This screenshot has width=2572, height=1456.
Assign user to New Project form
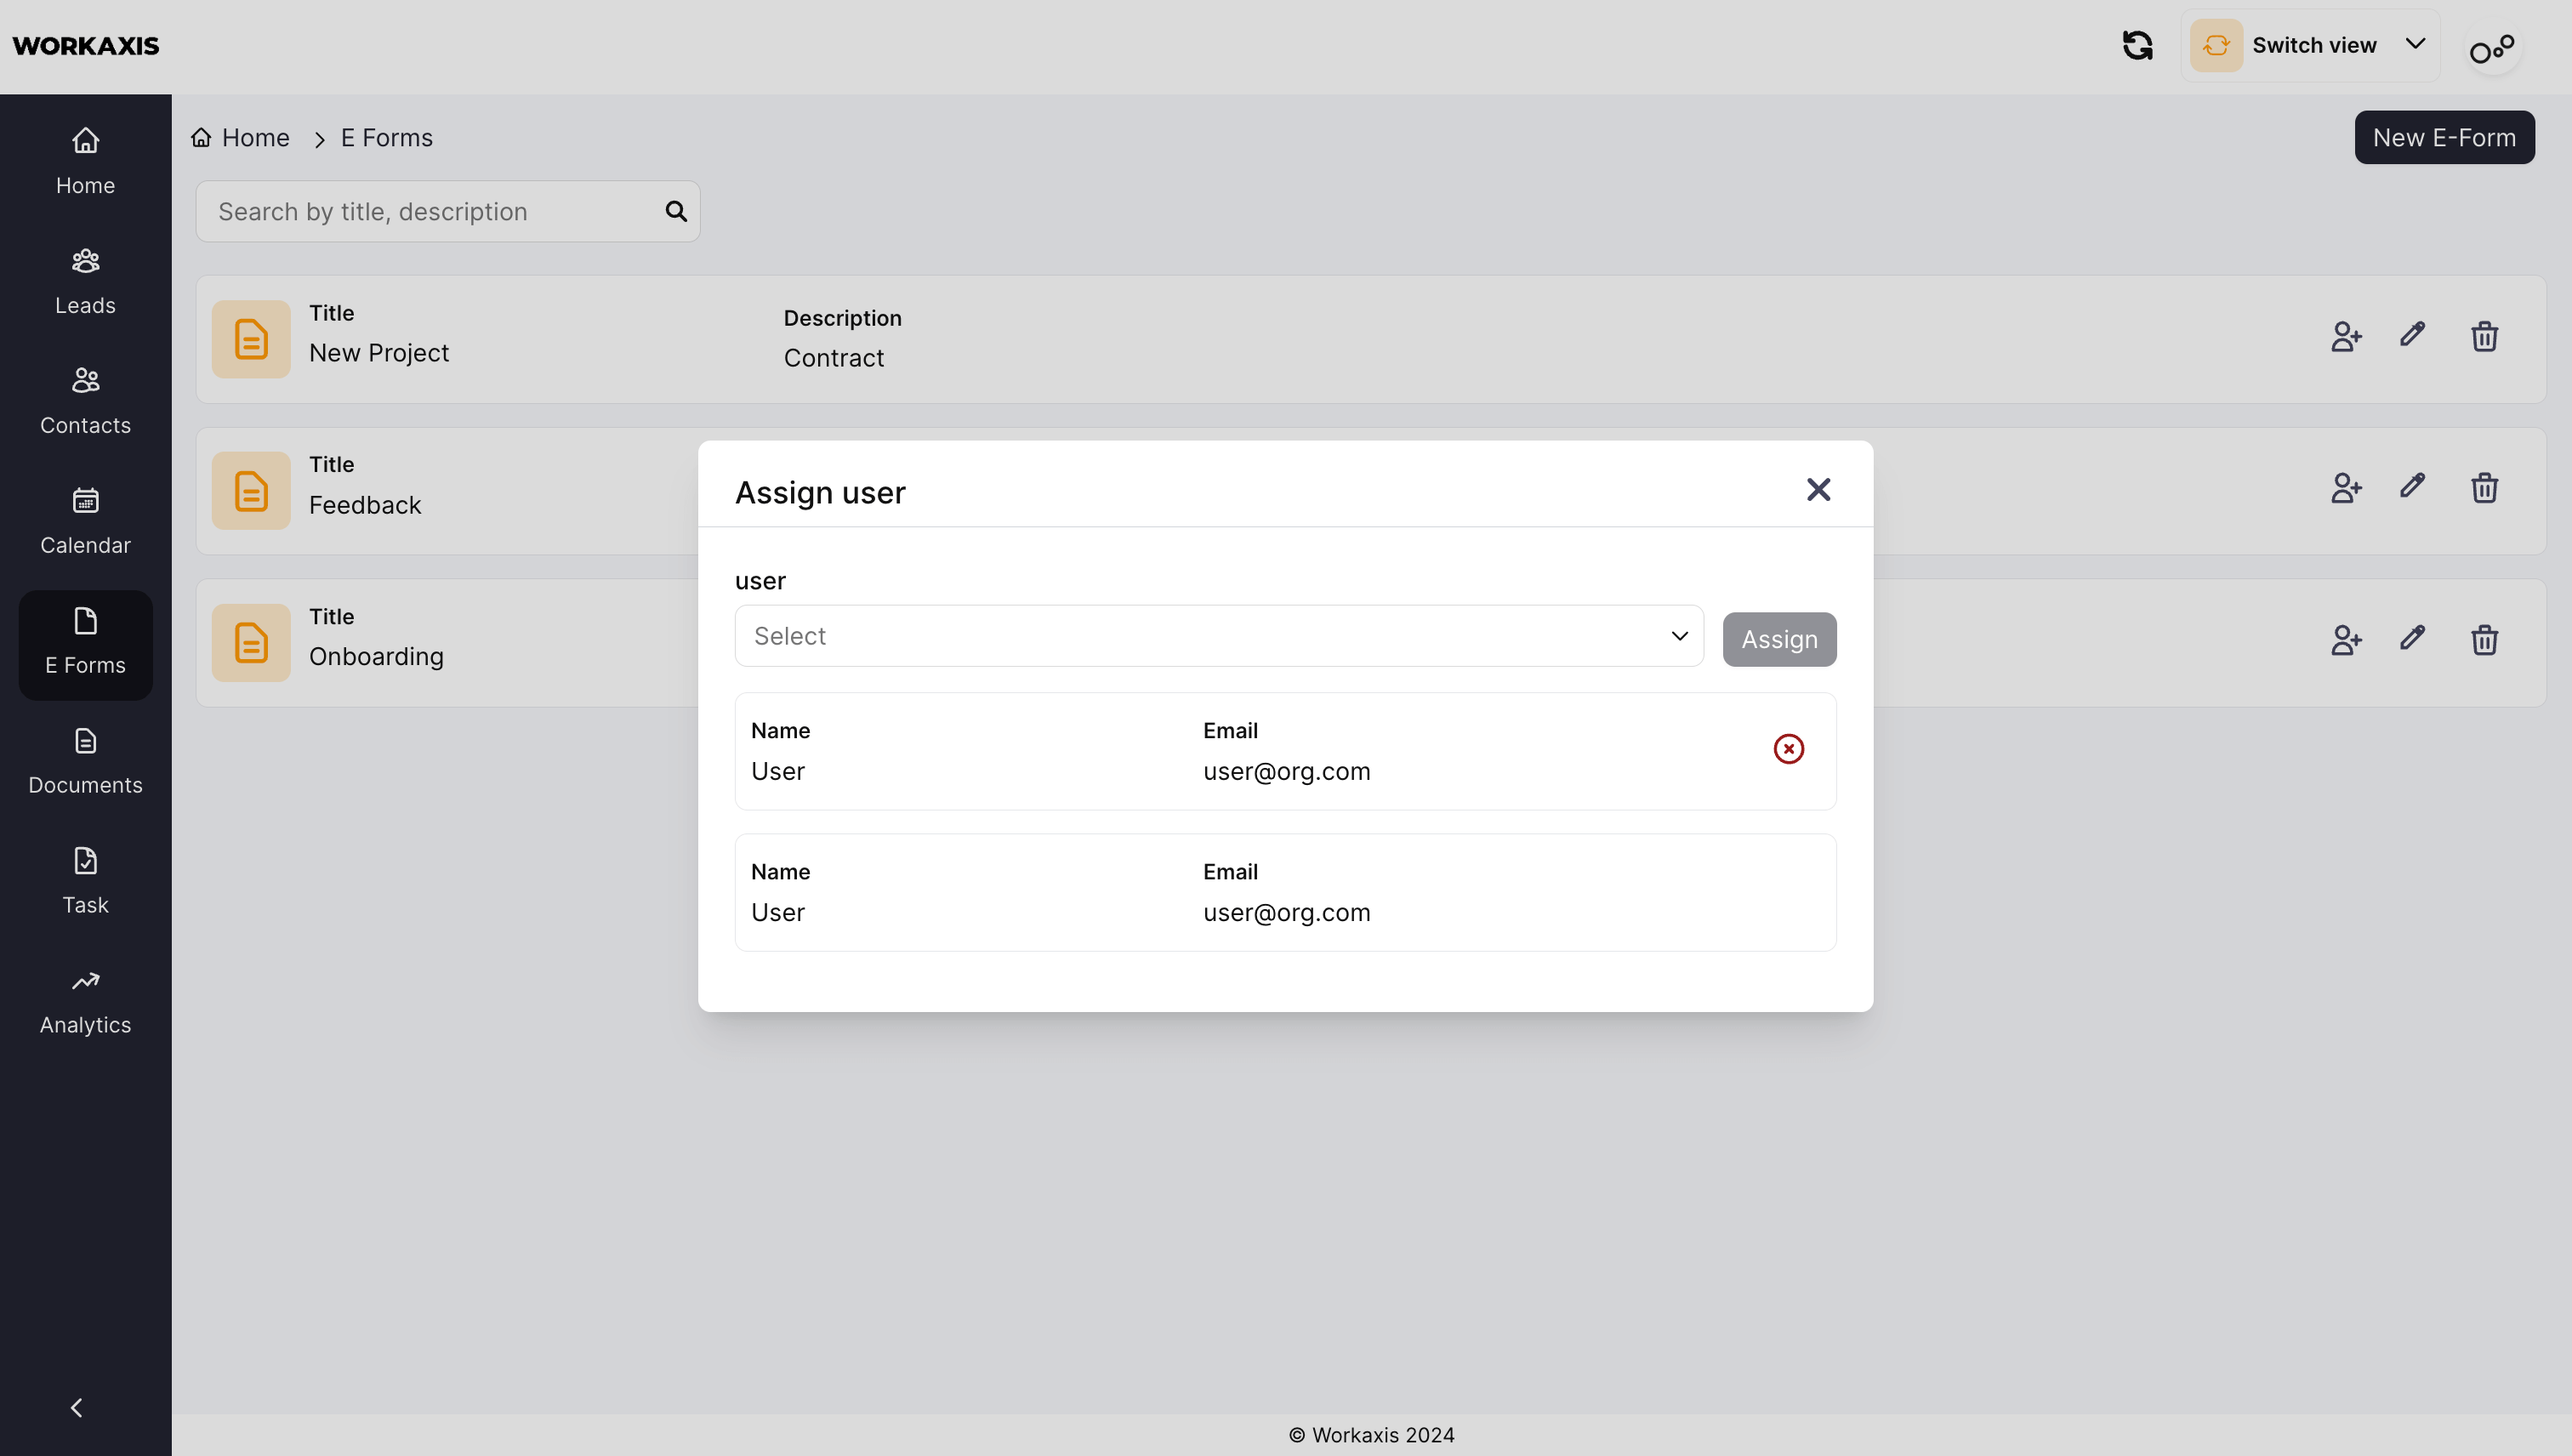tap(2345, 337)
